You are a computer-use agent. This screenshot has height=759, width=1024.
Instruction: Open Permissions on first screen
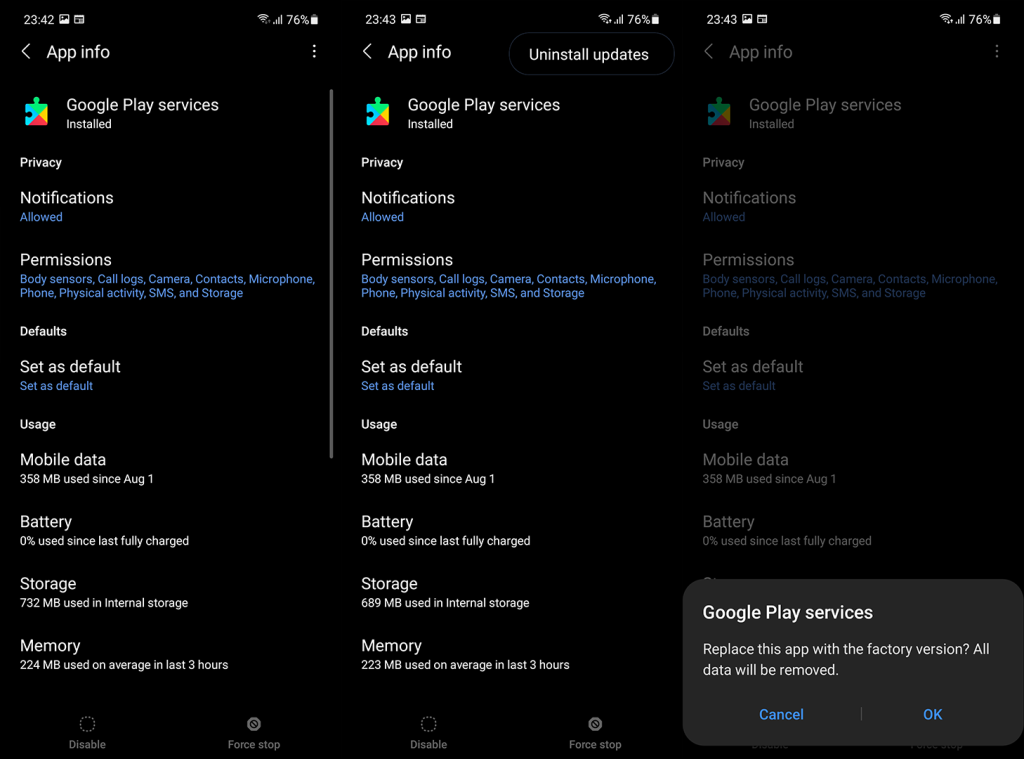167,276
